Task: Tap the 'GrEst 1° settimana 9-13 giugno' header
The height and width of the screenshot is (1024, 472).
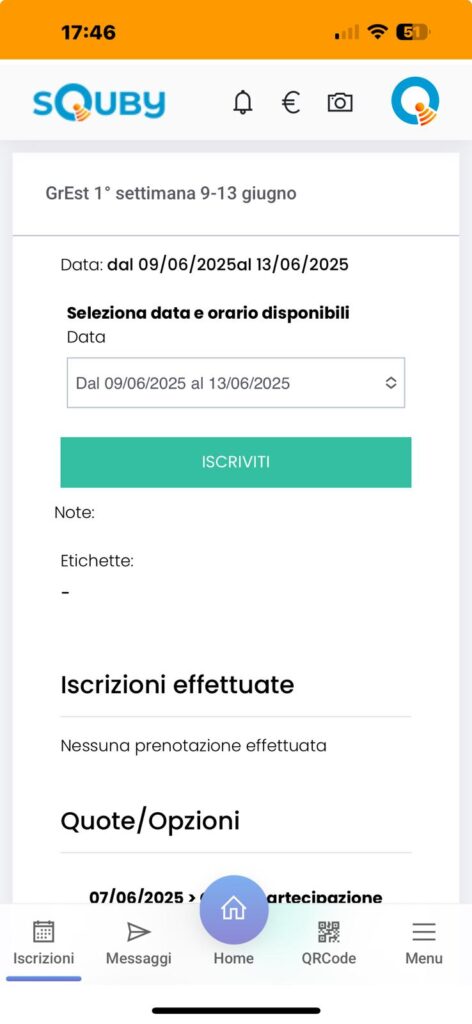Action: pos(171,193)
